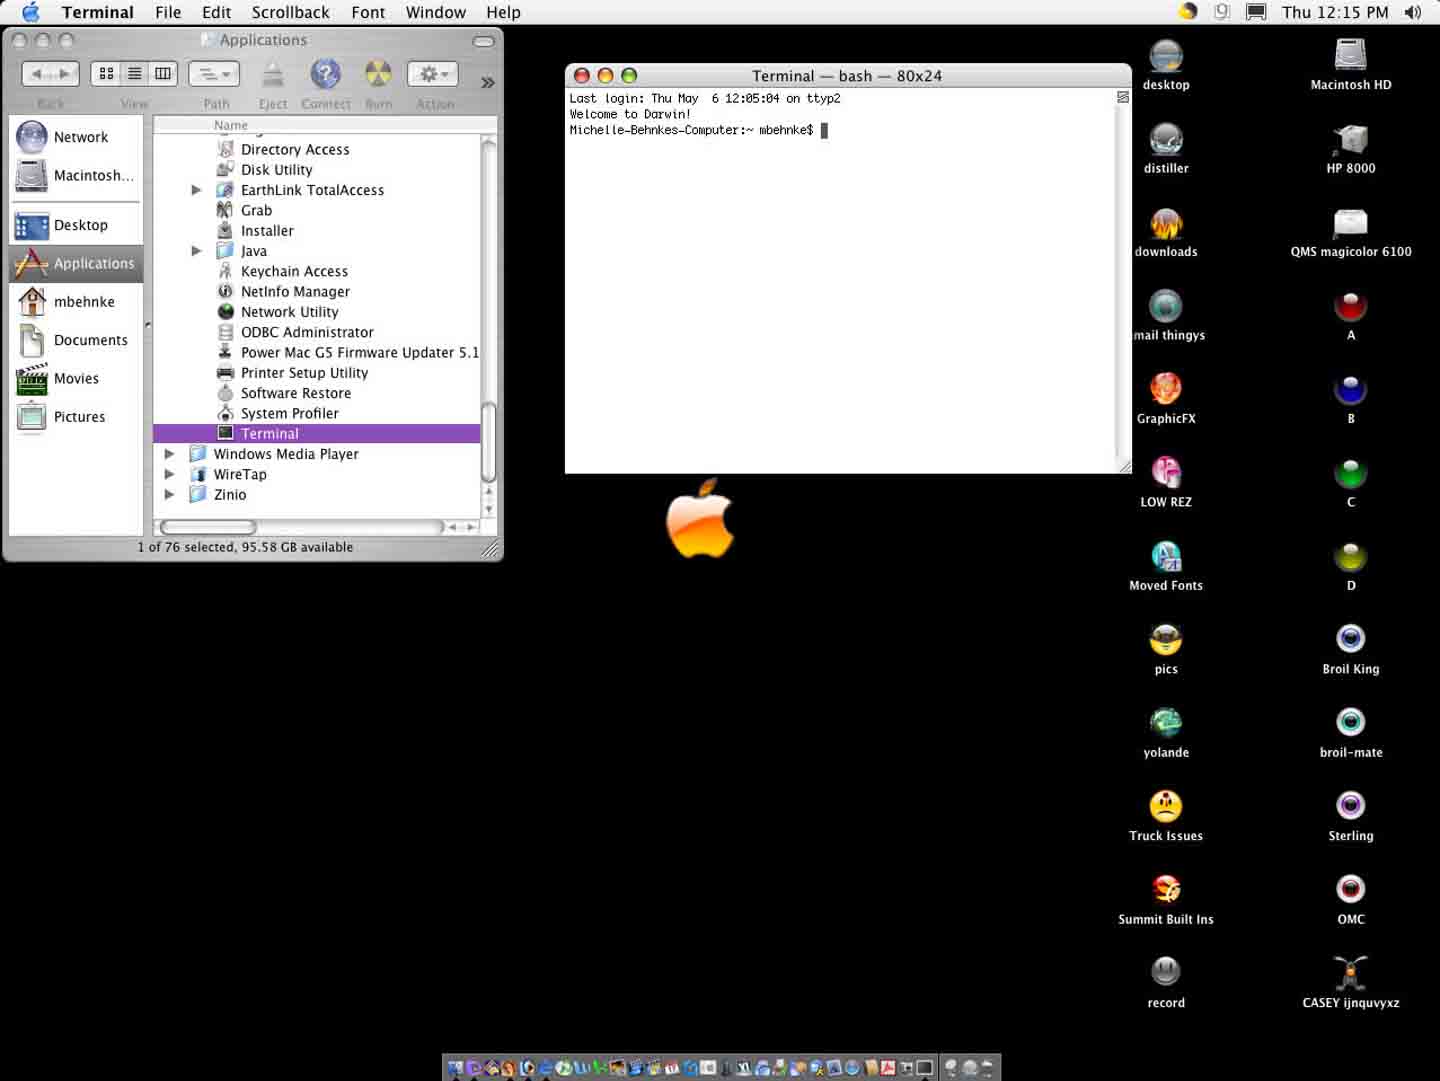Select the Truck Issues desktop icon
Image resolution: width=1440 pixels, height=1081 pixels.
(x=1165, y=806)
